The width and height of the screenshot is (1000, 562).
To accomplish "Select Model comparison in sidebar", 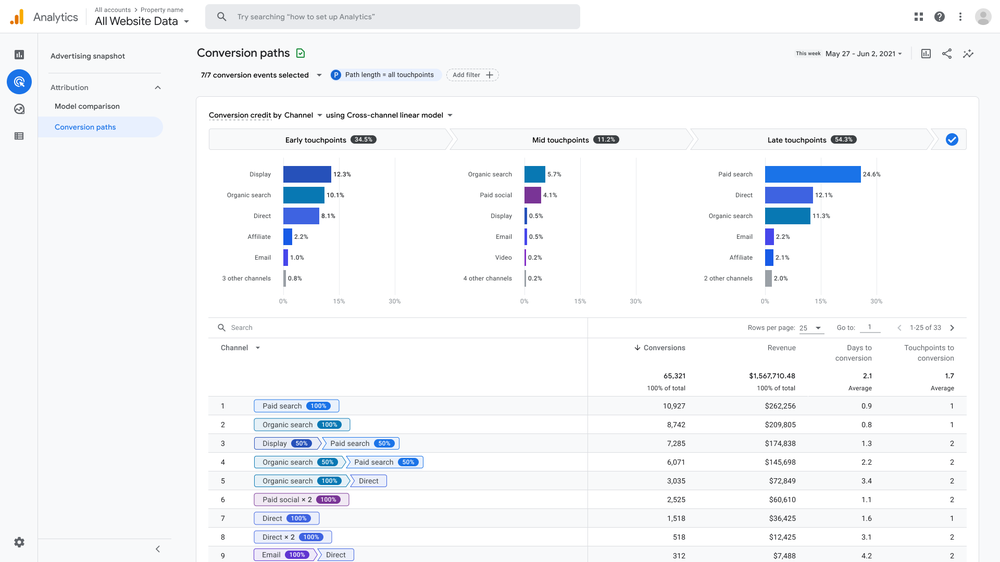I will click(87, 106).
